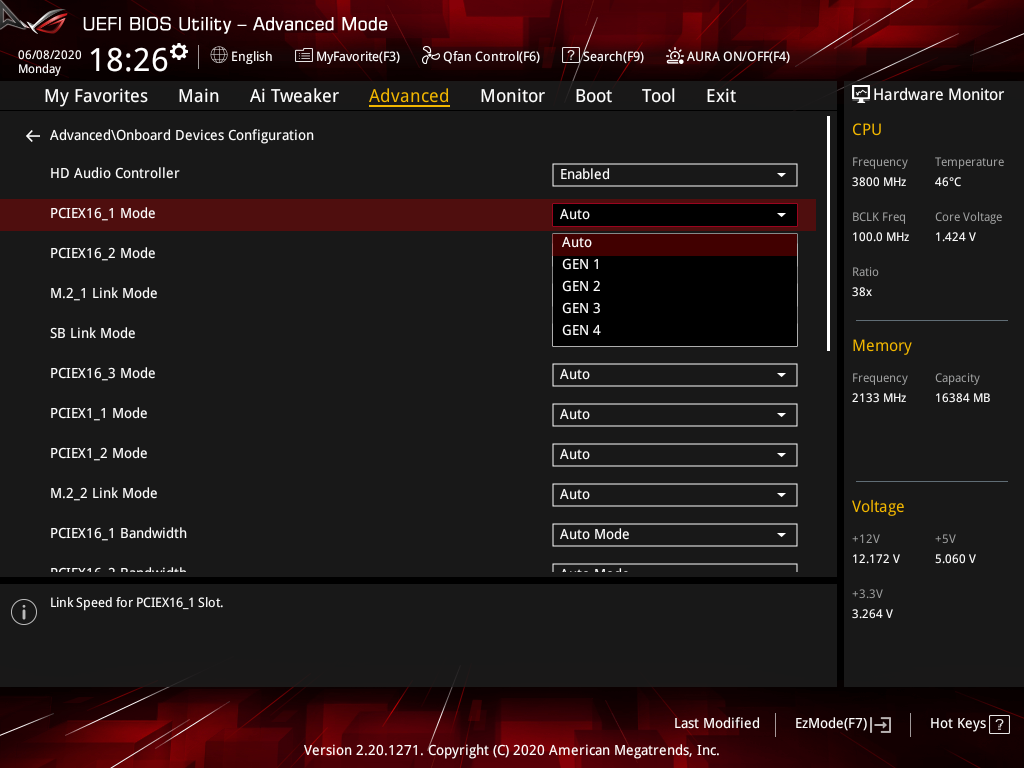Click the CPU heading in Hardware Monitor
Viewport: 1024px width, 768px height.
867,129
